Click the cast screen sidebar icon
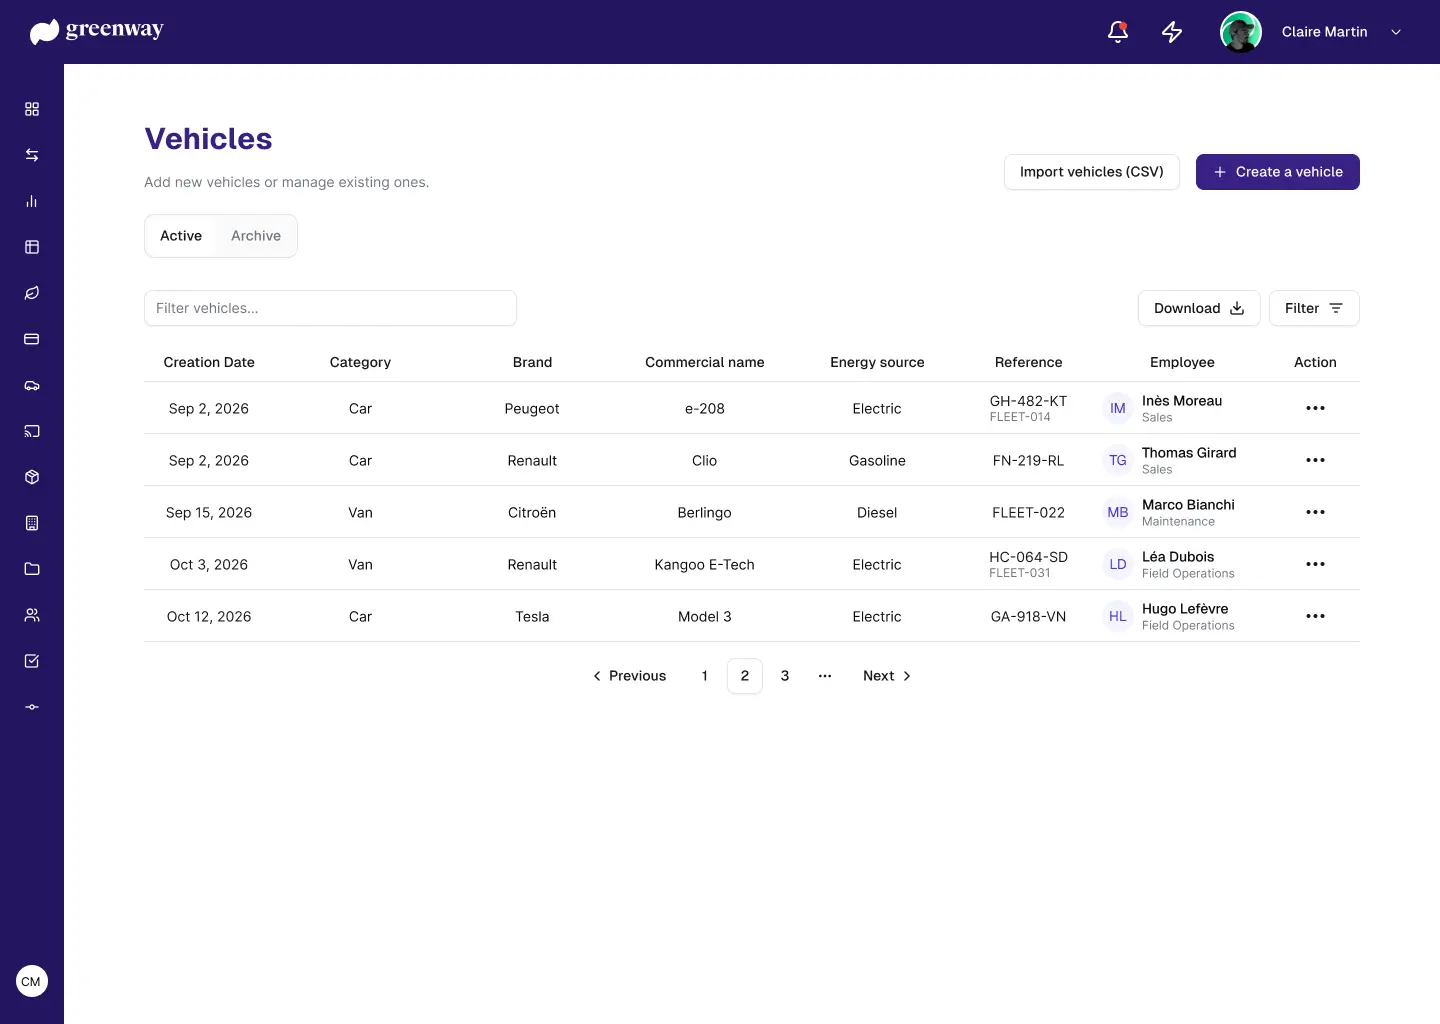Image resolution: width=1440 pixels, height=1024 pixels. coord(32,431)
